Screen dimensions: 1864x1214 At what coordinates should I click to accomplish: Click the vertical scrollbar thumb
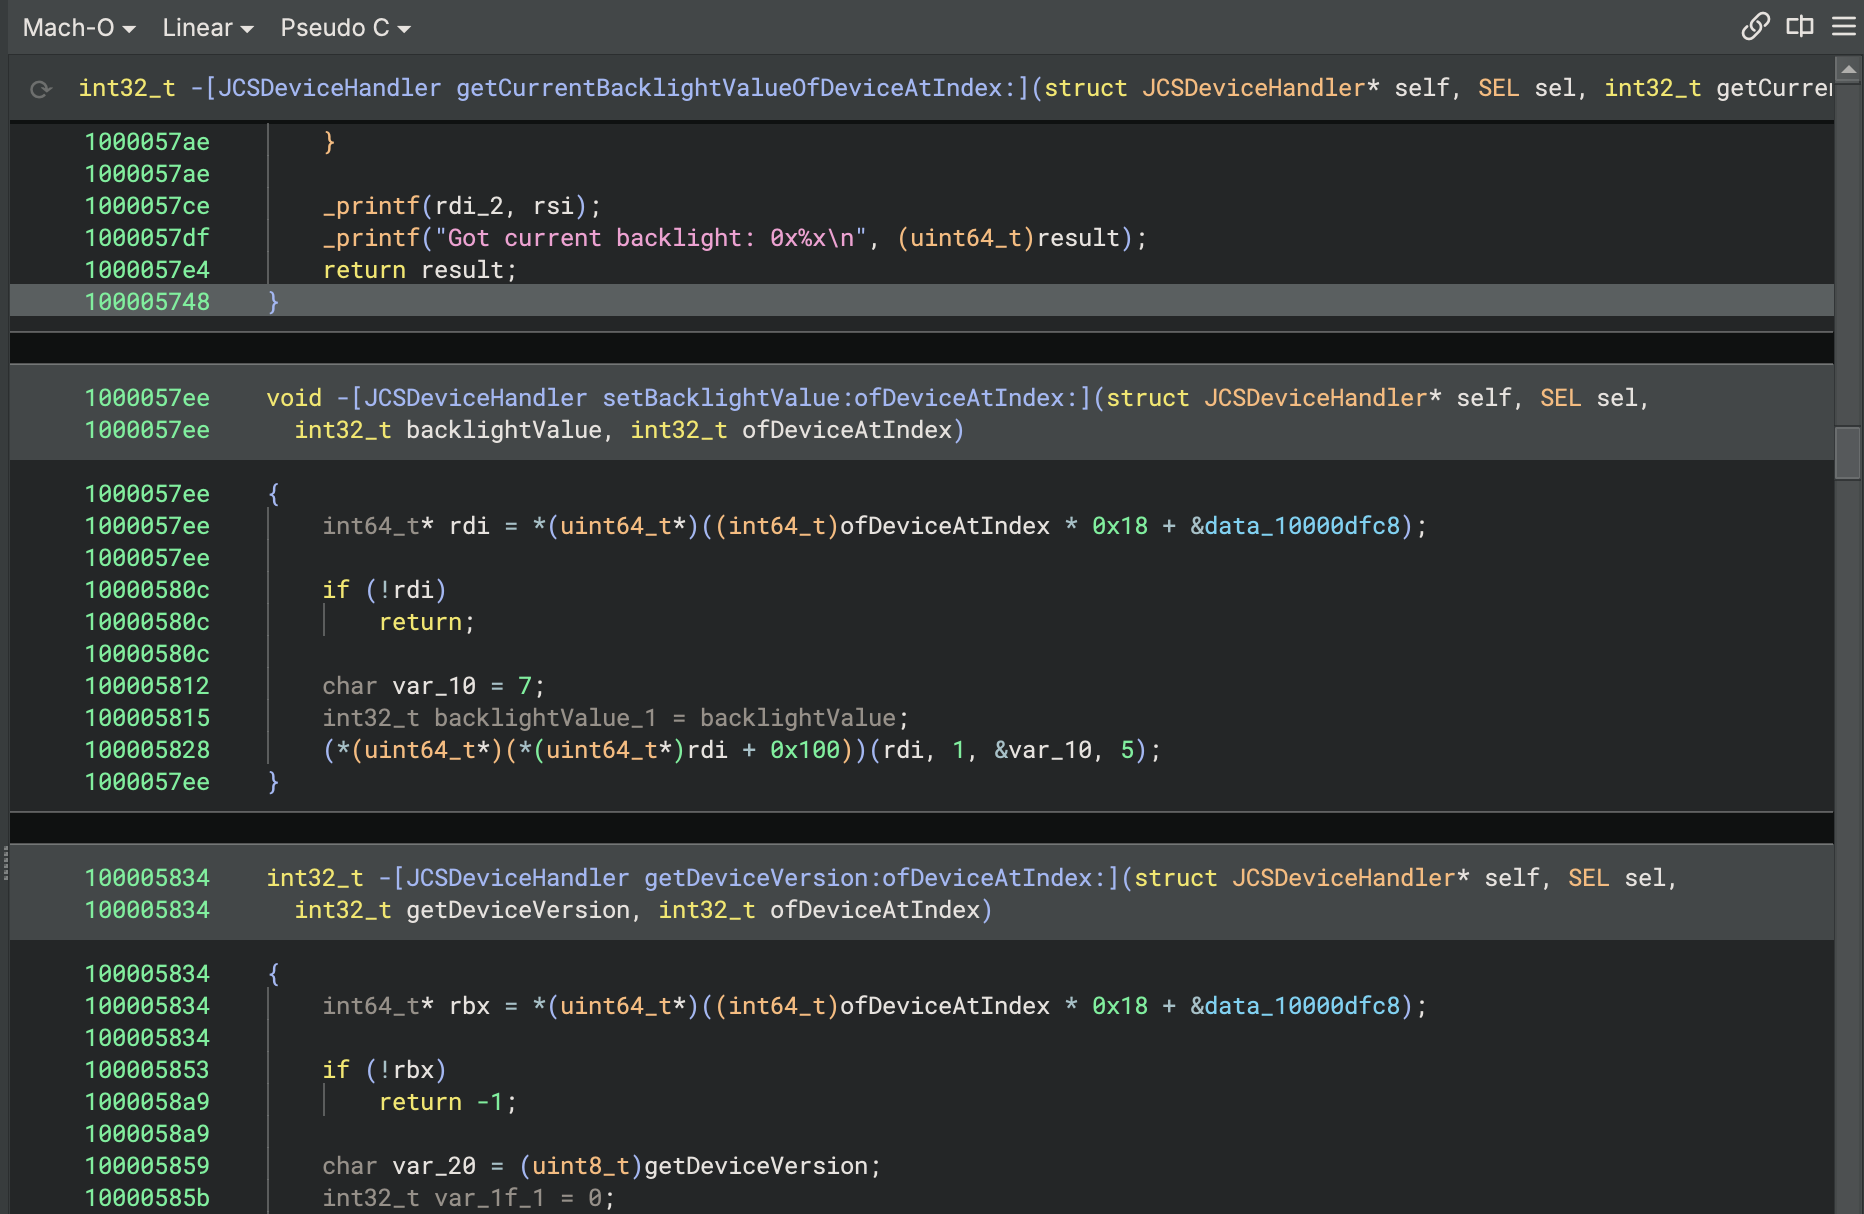click(1848, 453)
